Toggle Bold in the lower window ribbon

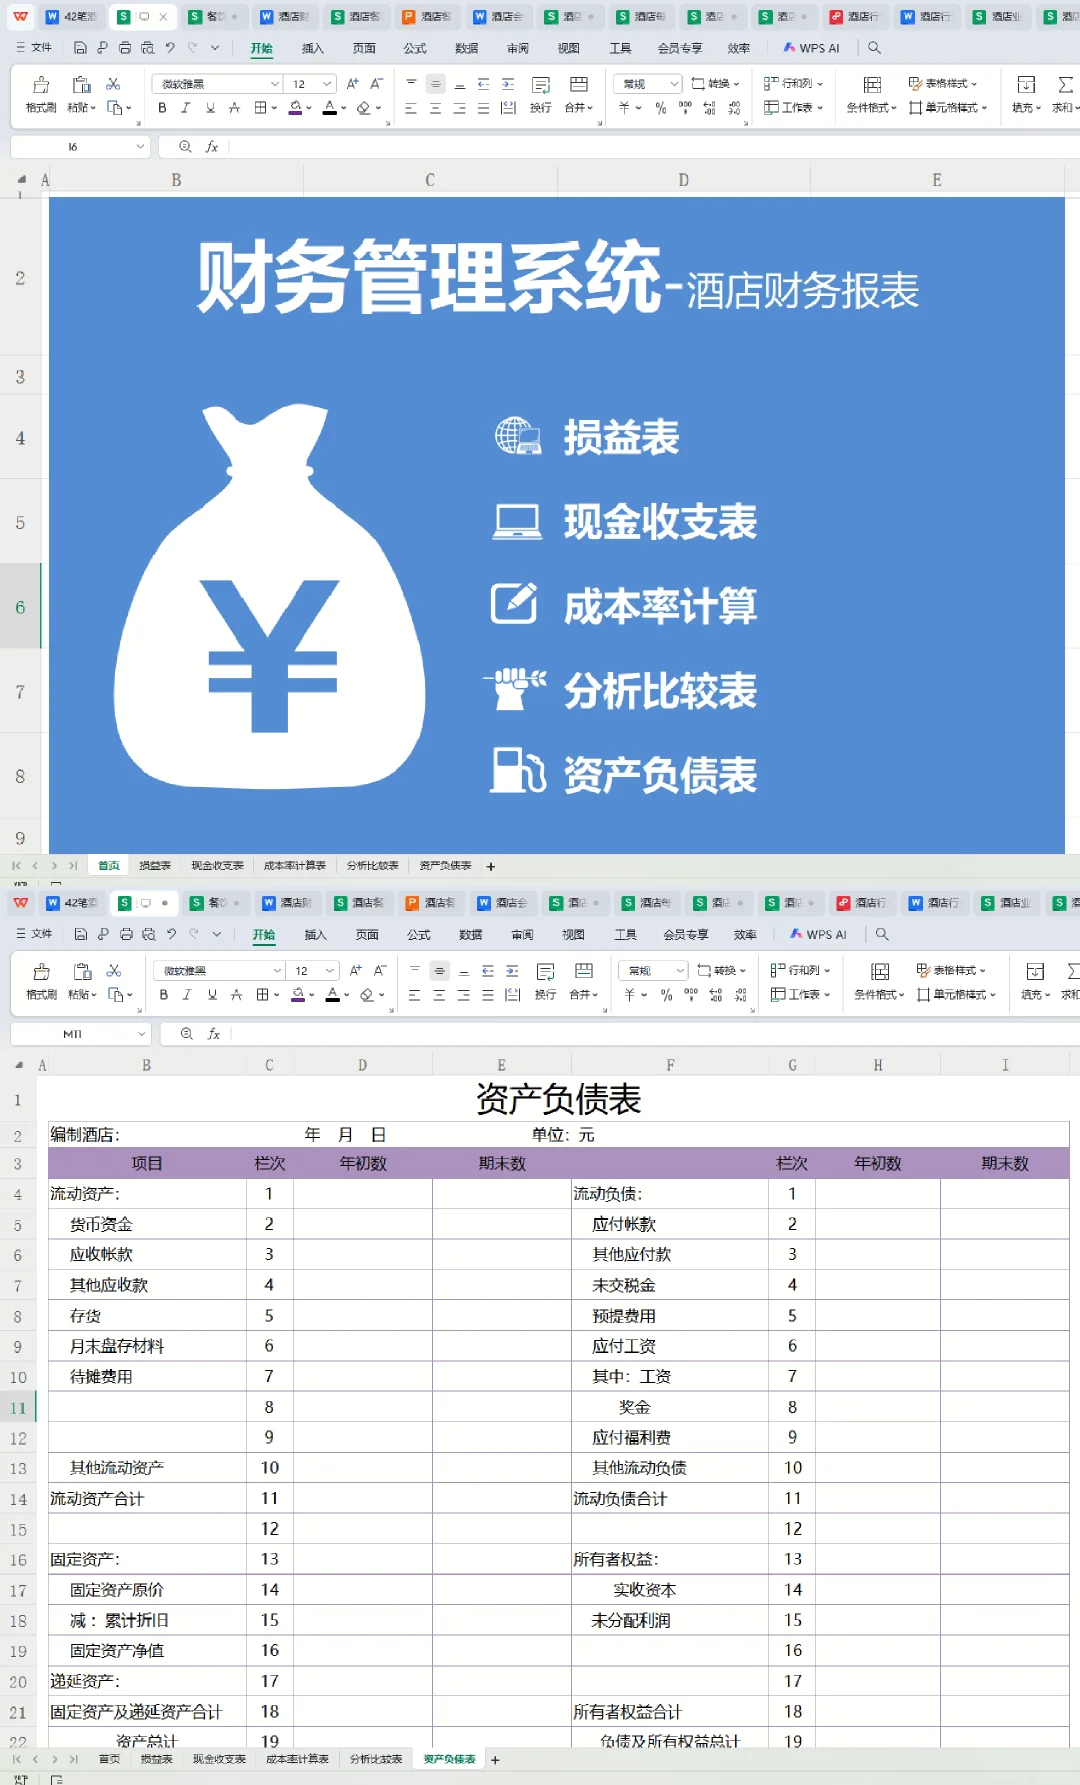(164, 995)
